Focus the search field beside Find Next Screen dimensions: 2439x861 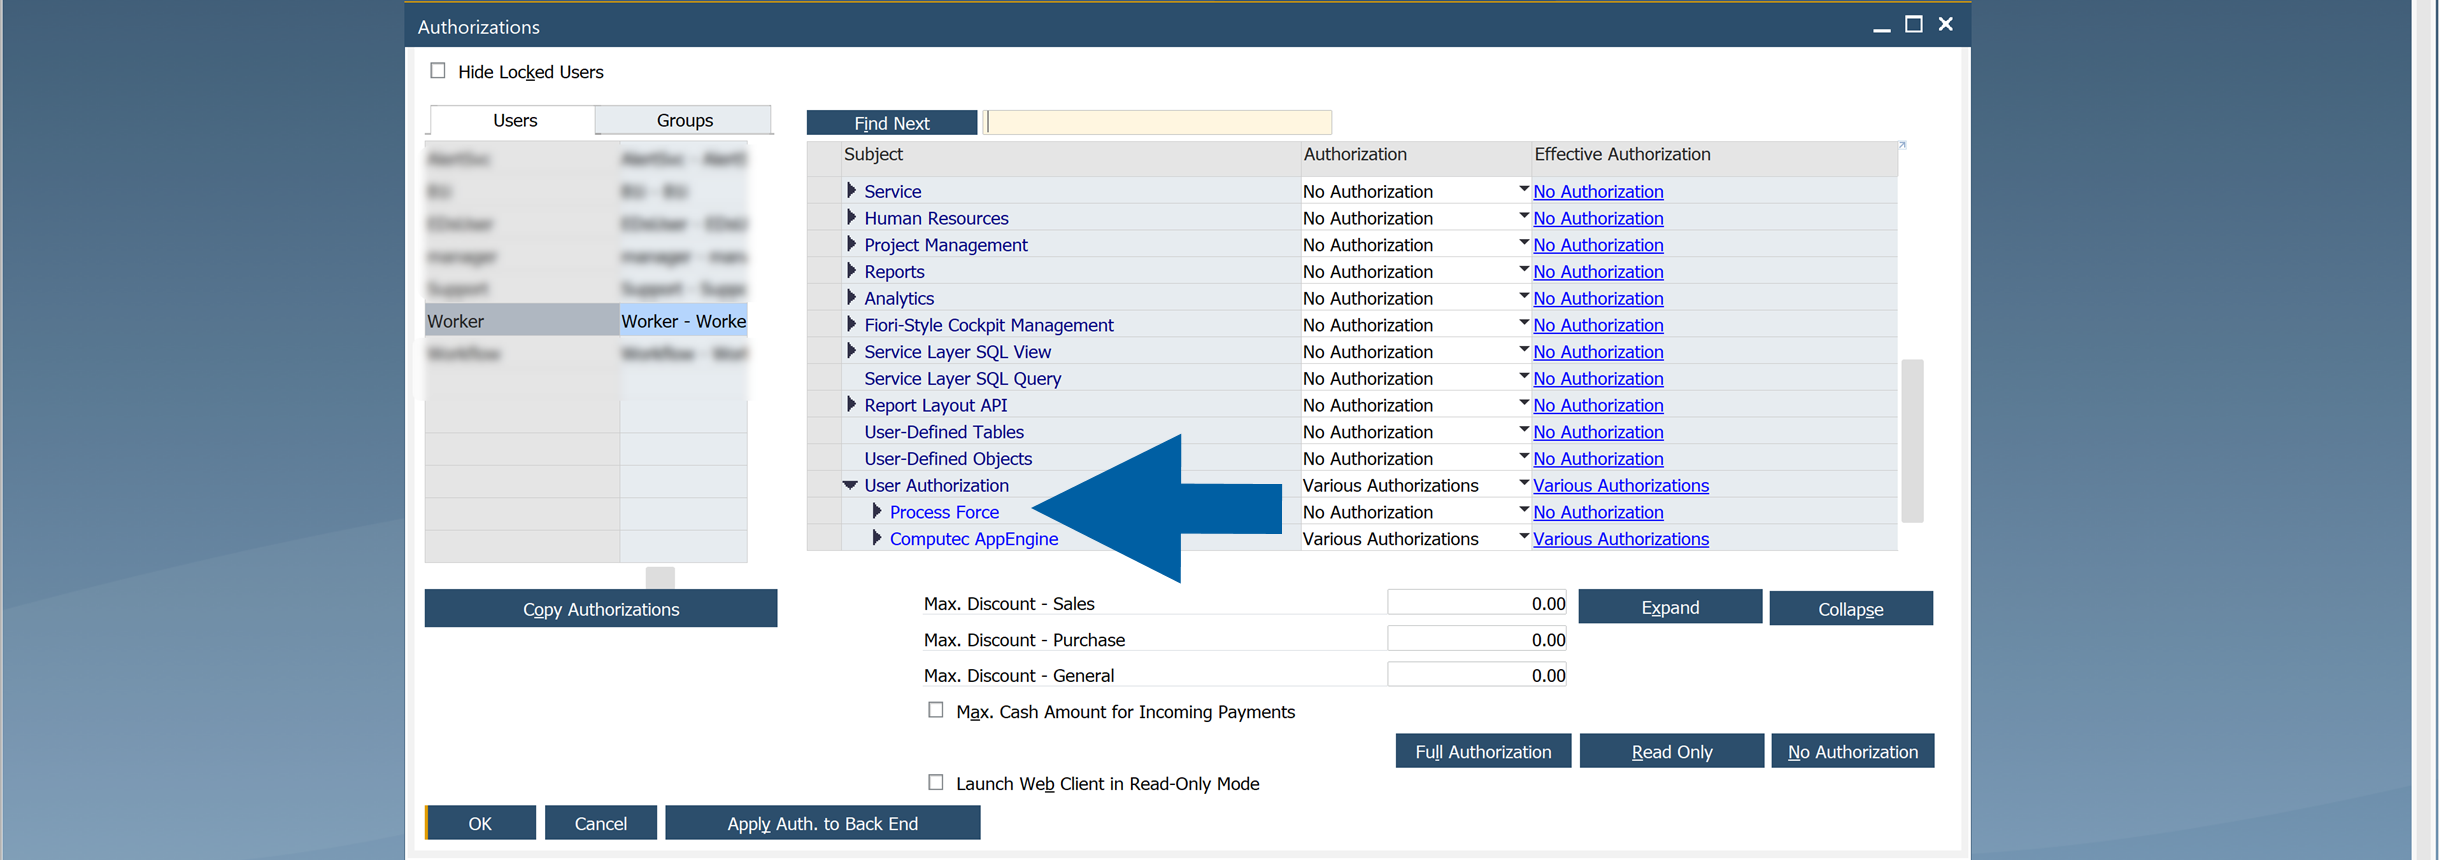tap(1158, 123)
